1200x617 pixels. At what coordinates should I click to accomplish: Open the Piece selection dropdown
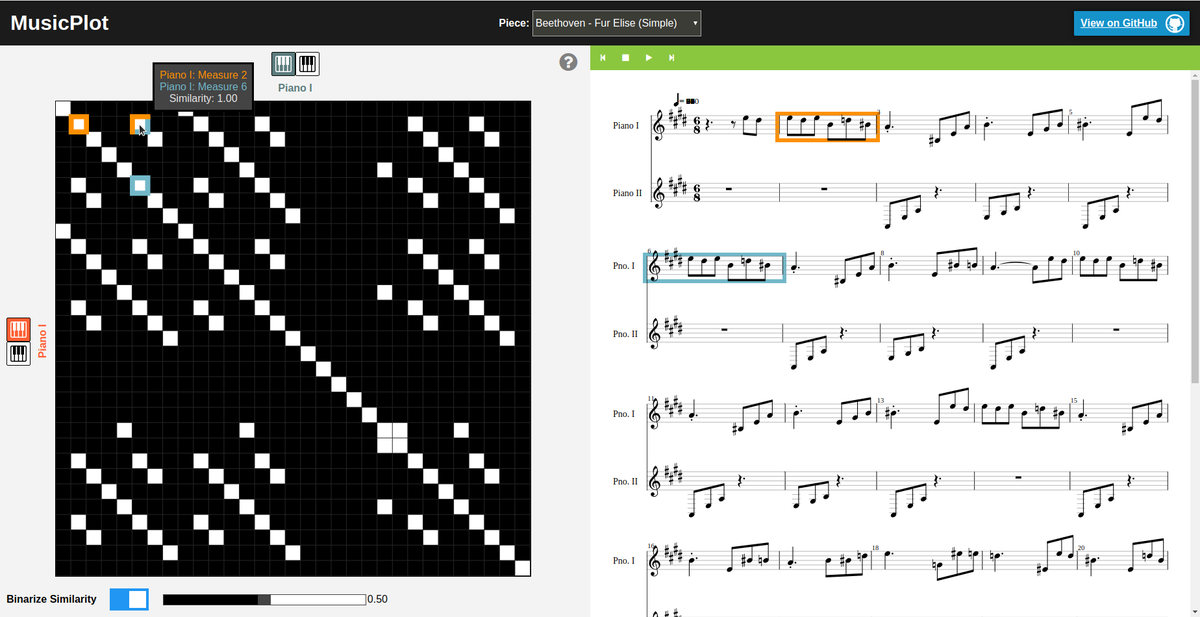pyautogui.click(x=617, y=23)
